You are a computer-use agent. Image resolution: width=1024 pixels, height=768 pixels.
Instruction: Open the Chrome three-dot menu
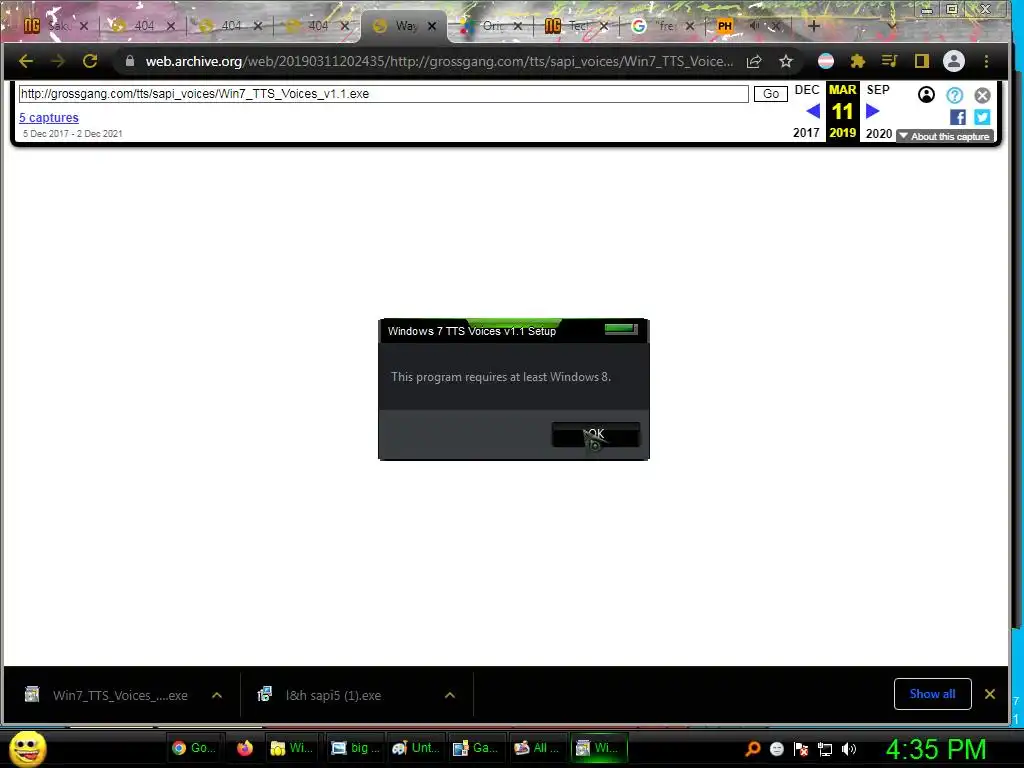coord(986,61)
